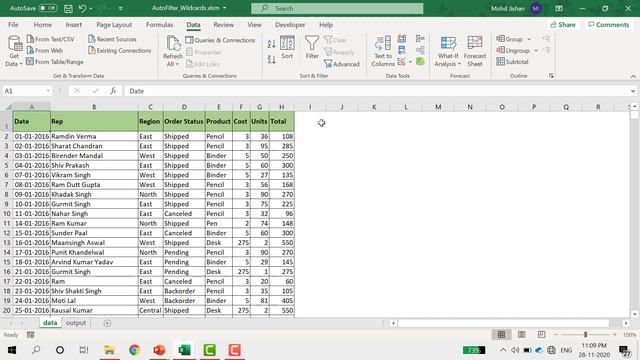Open the Page Layout tab
The height and width of the screenshot is (360, 640).
pos(114,24)
